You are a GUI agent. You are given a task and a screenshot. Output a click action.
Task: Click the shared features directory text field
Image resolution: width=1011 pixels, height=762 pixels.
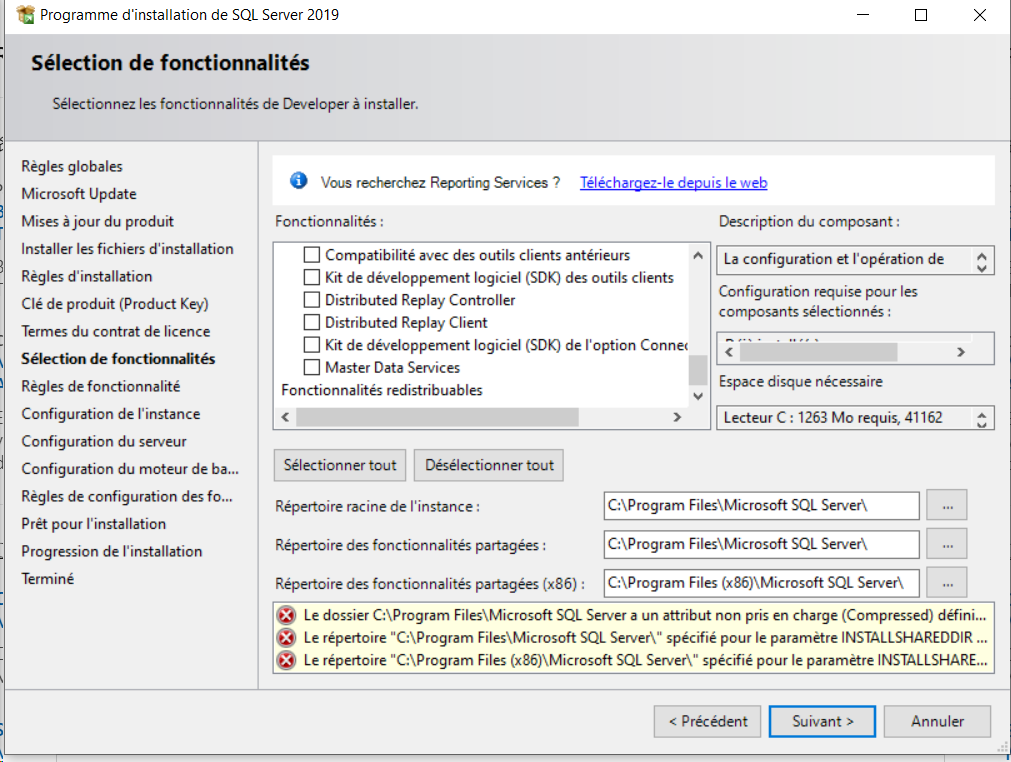pos(761,544)
